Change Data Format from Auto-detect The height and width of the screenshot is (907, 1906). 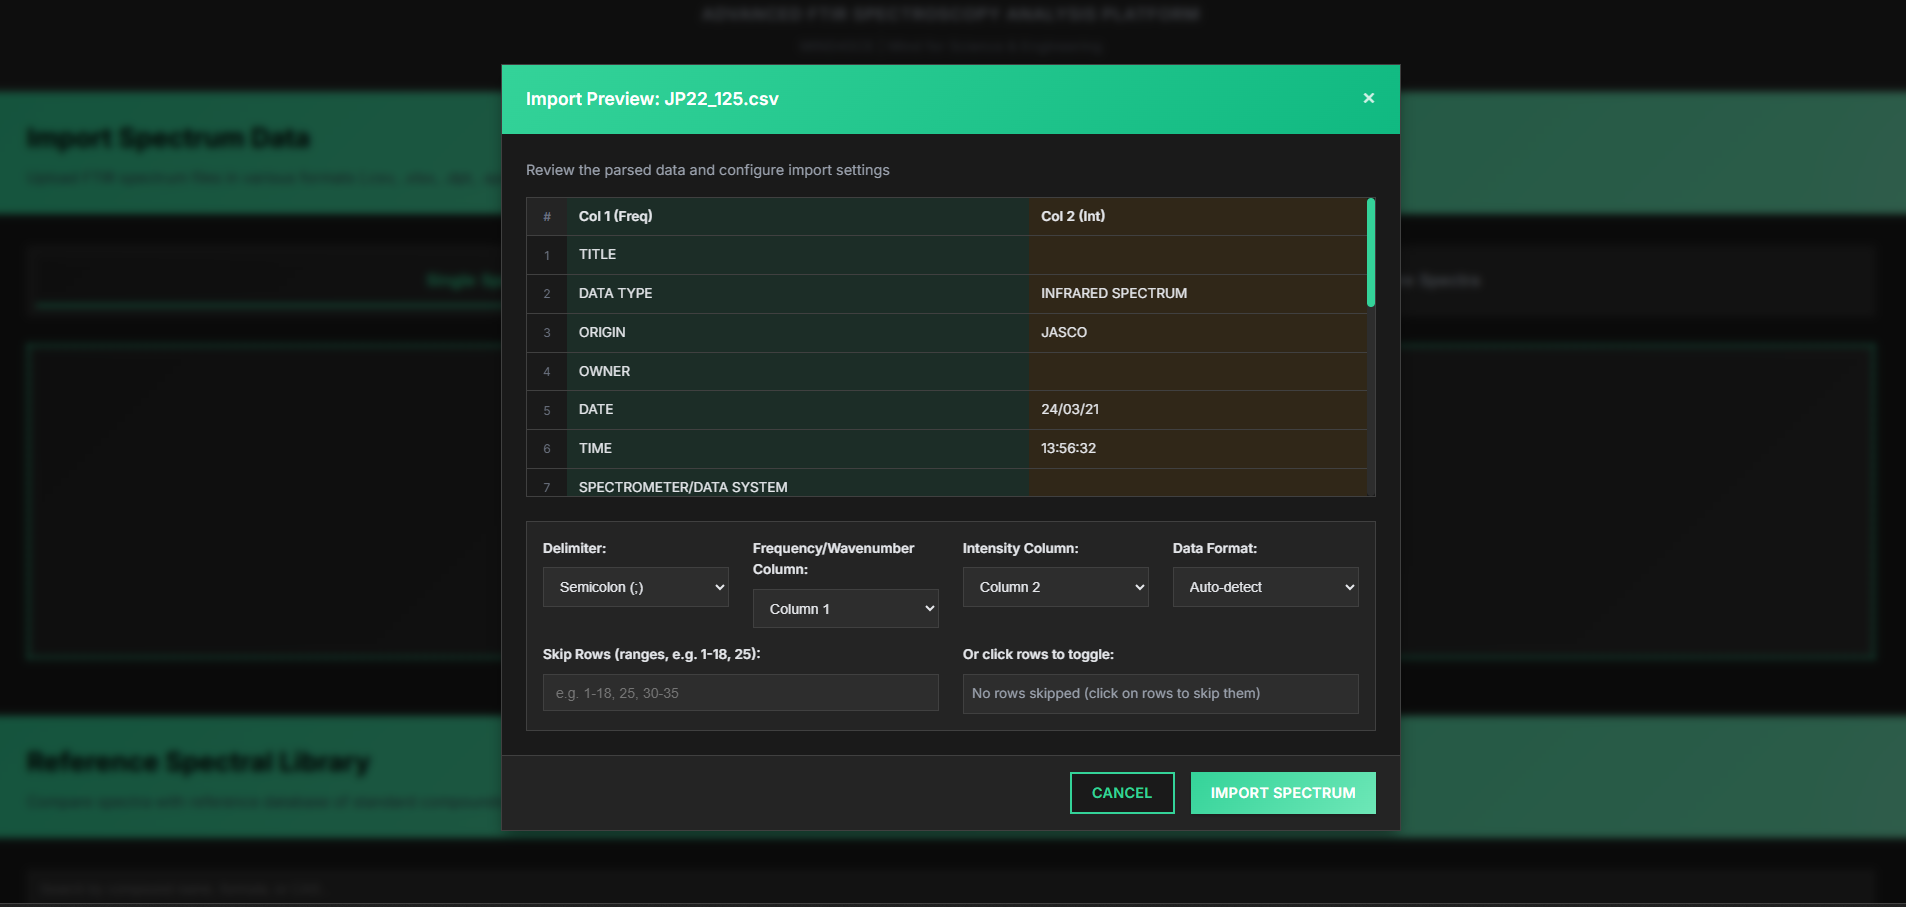(x=1265, y=587)
